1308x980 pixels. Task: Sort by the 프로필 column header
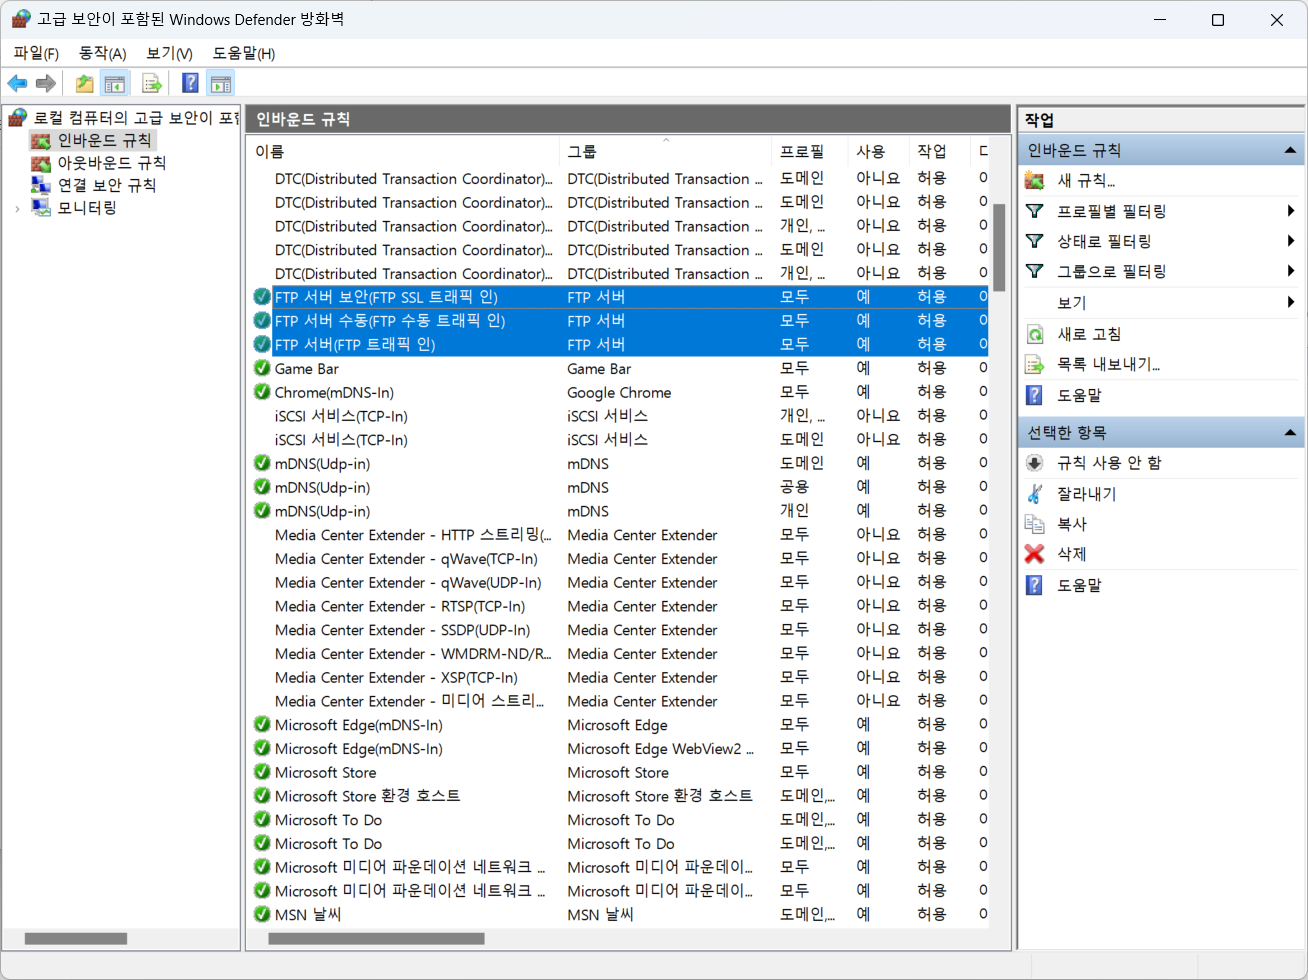pos(810,151)
